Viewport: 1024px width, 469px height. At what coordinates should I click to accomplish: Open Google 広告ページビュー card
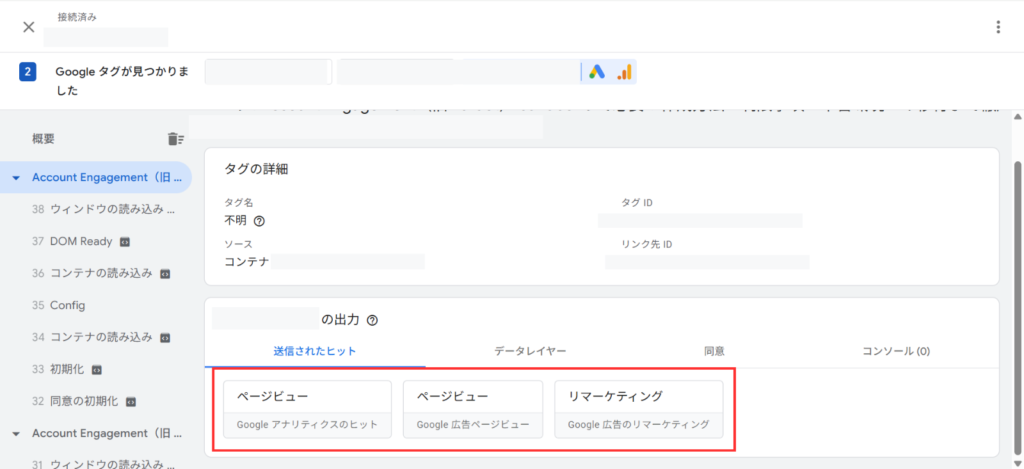[x=473, y=409]
